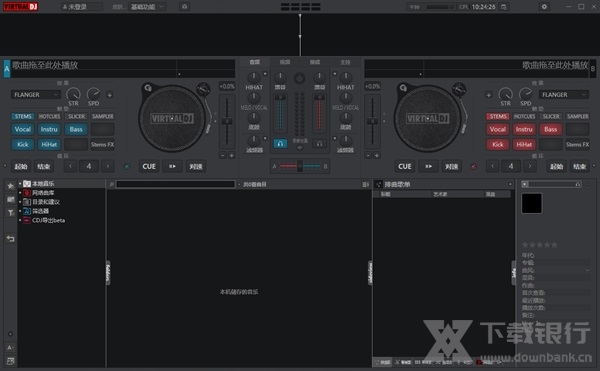Select SAMPLER pad mode on deck B
Viewport: 600px width, 371px height.
click(577, 116)
